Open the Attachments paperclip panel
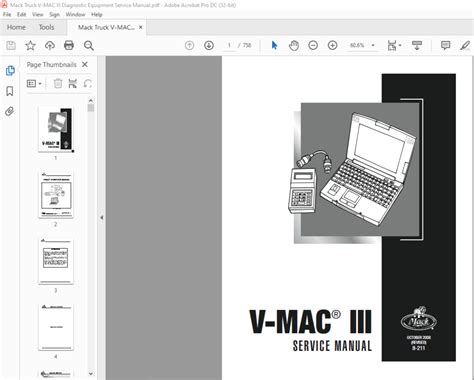Screen dimensions: 474x380 coord(10,111)
